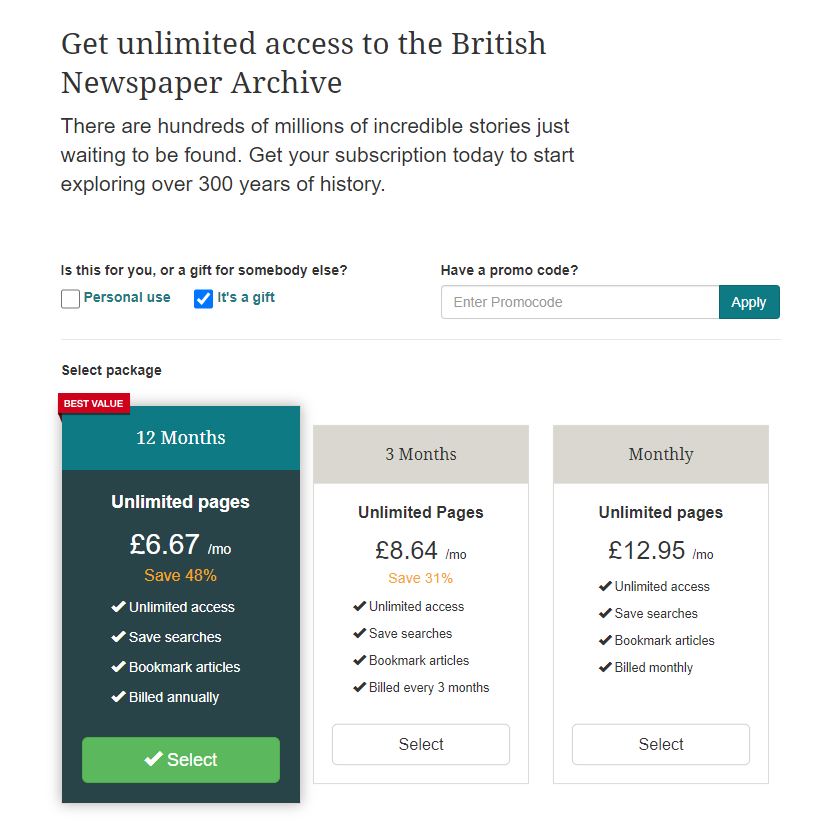
Task: Click checkmark next to 3 Months Save searches
Action: pos(360,633)
